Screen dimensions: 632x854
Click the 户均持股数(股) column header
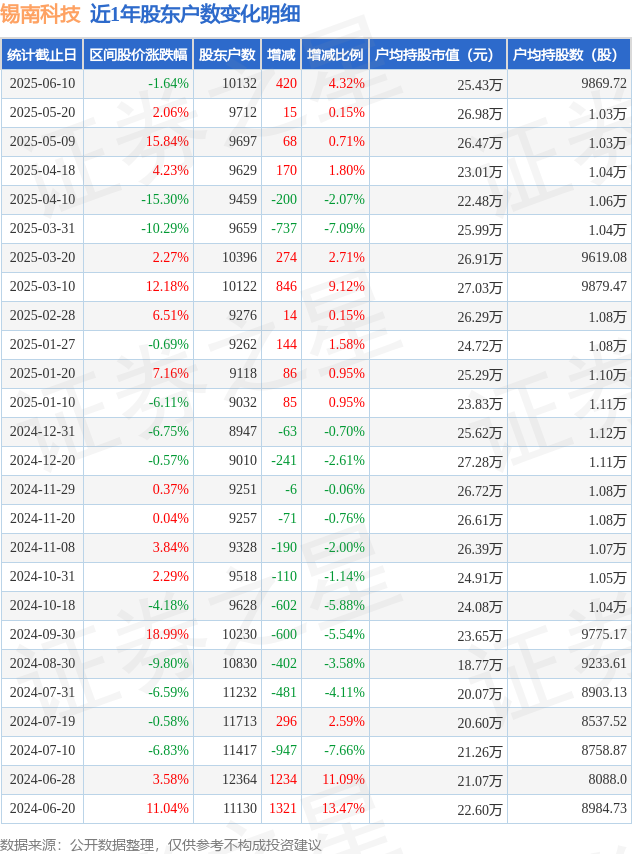point(569,54)
